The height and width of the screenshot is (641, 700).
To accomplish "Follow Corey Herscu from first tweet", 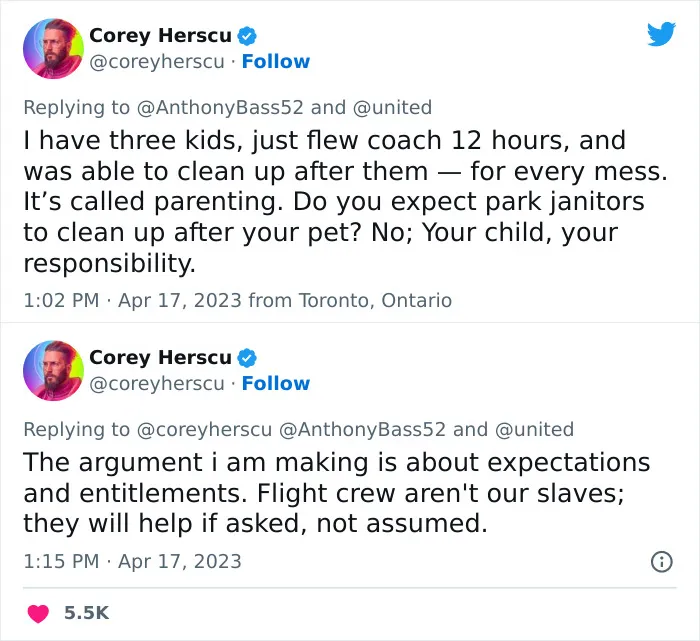I will coord(275,62).
